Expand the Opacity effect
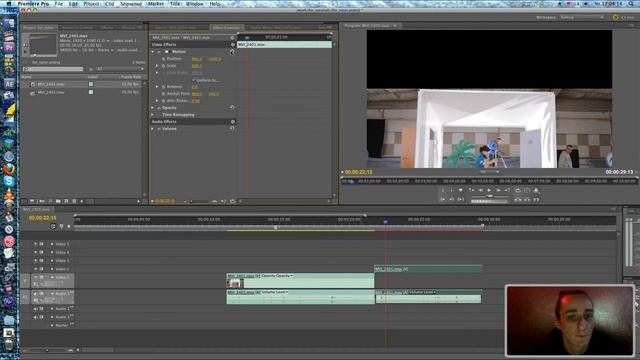The height and width of the screenshot is (360, 640). click(x=153, y=108)
